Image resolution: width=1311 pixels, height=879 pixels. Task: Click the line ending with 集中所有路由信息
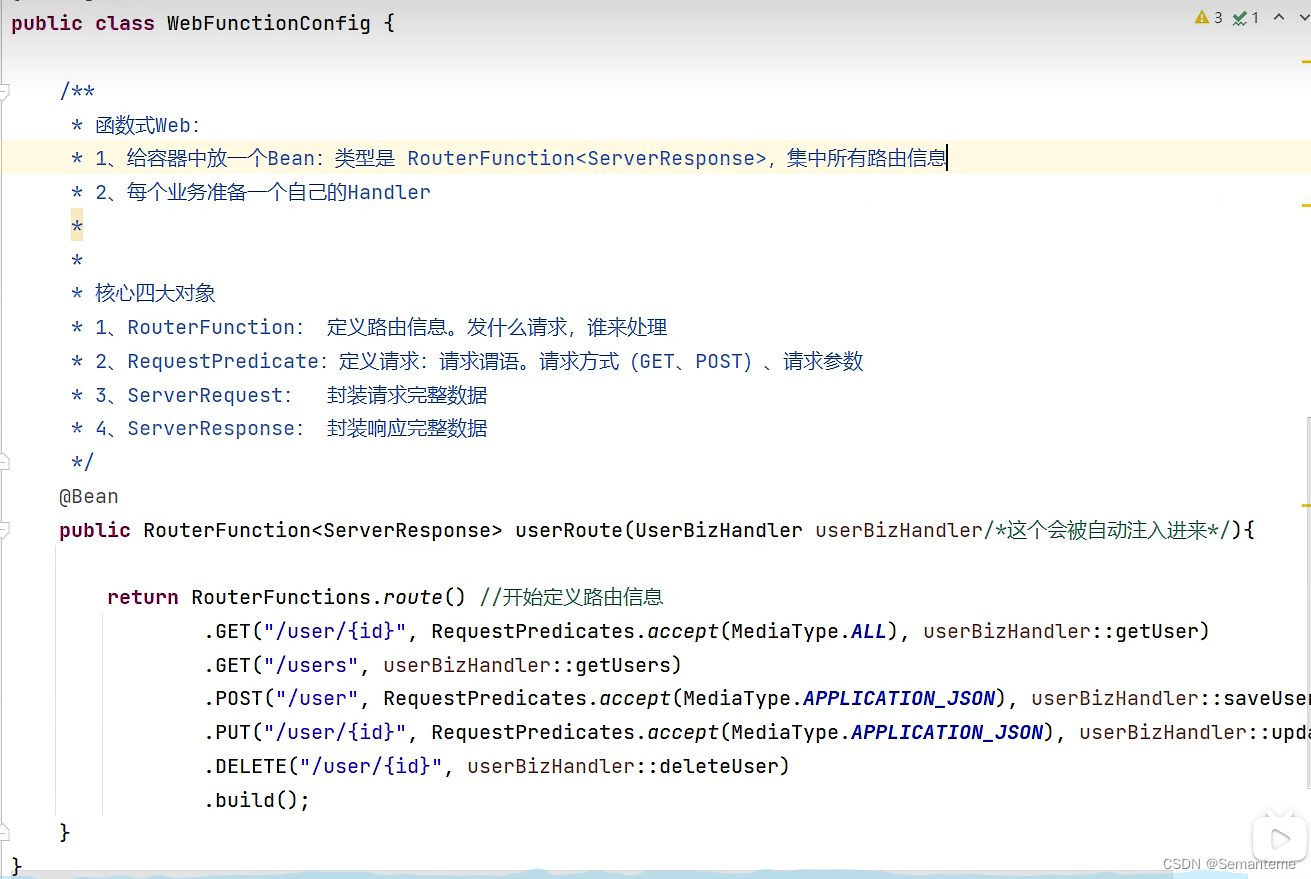pos(508,158)
